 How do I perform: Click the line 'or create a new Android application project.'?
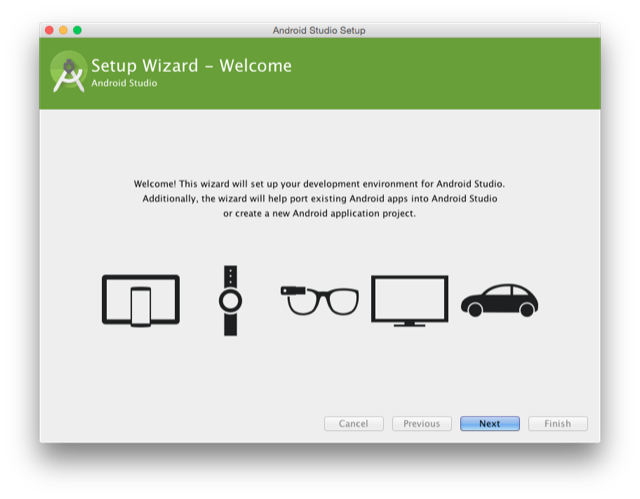coord(319,213)
